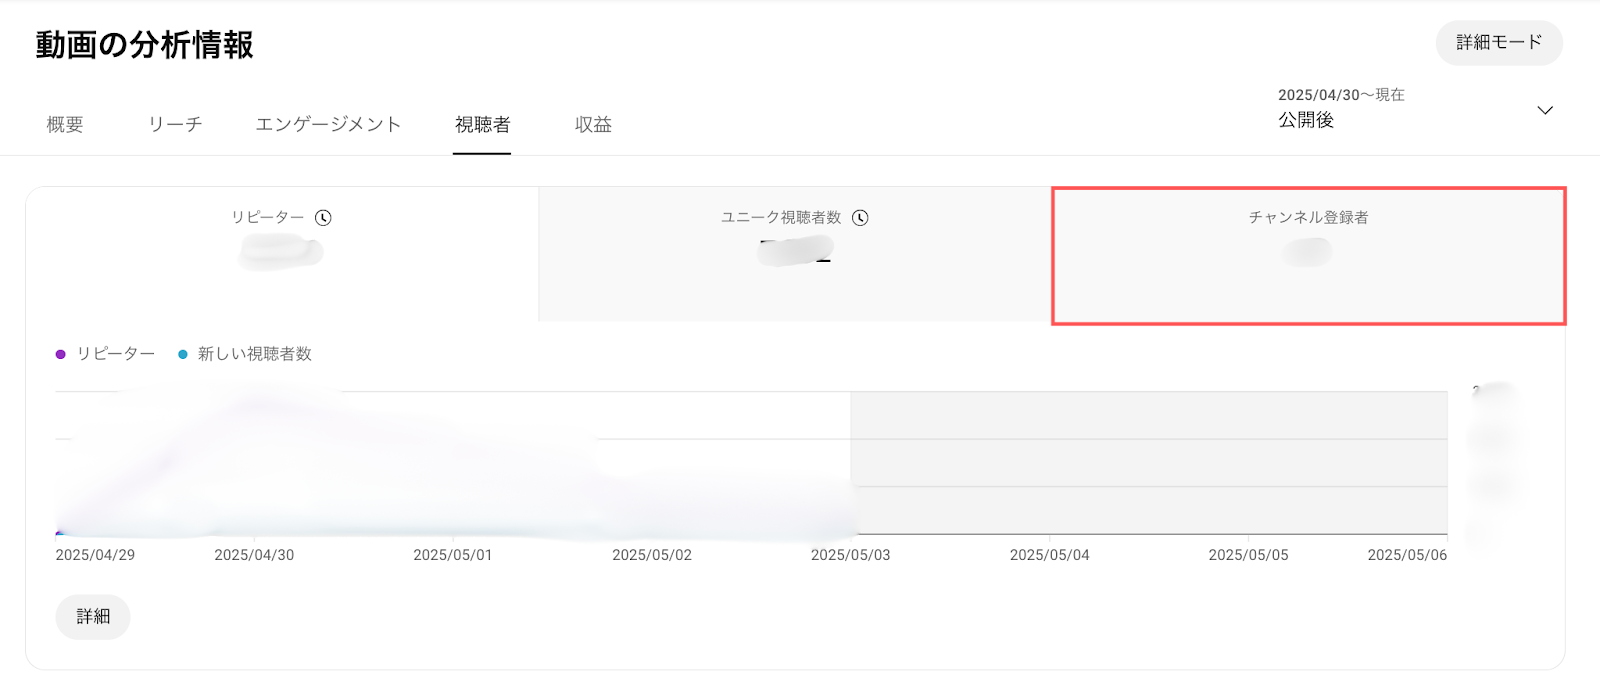
Task: Select the 視聴者 tab
Action: coord(482,125)
